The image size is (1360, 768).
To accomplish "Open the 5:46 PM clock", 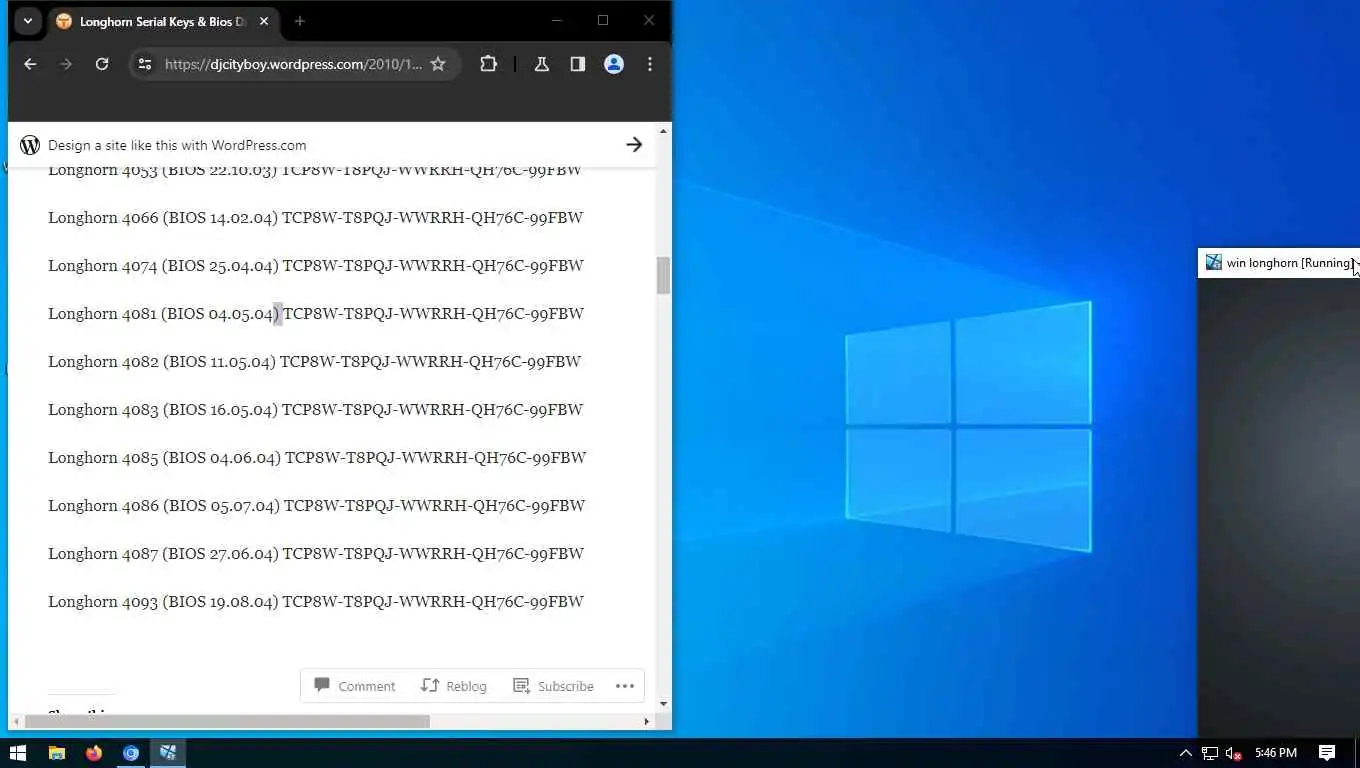I will (x=1275, y=753).
